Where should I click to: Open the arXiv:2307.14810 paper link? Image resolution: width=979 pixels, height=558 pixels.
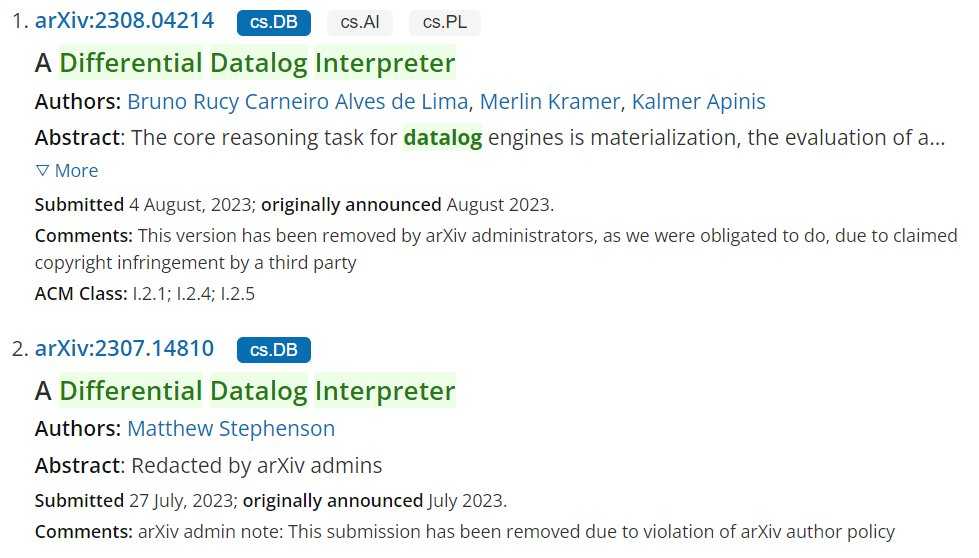(124, 349)
